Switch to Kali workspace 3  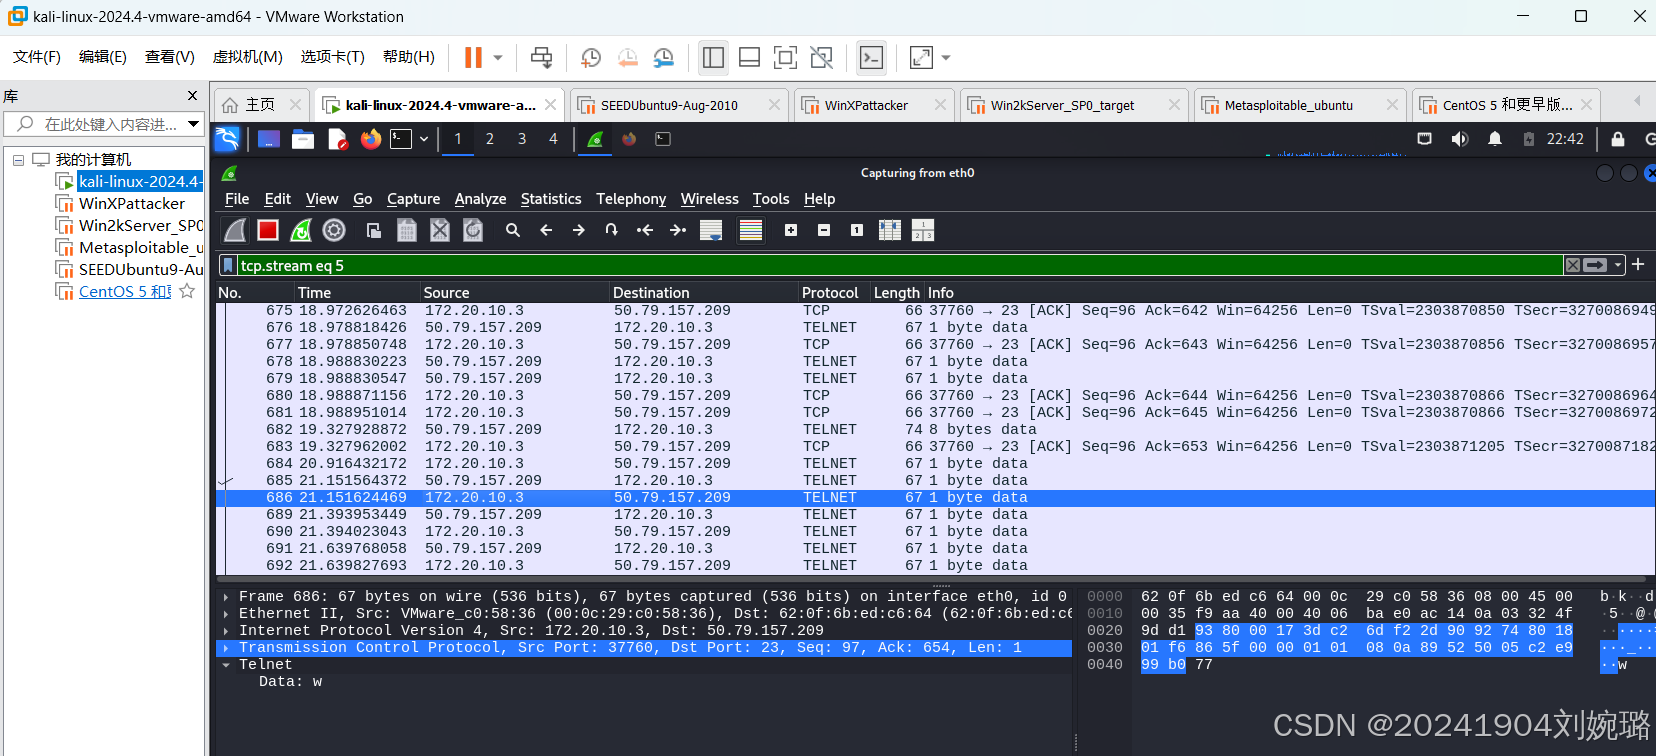(x=522, y=139)
